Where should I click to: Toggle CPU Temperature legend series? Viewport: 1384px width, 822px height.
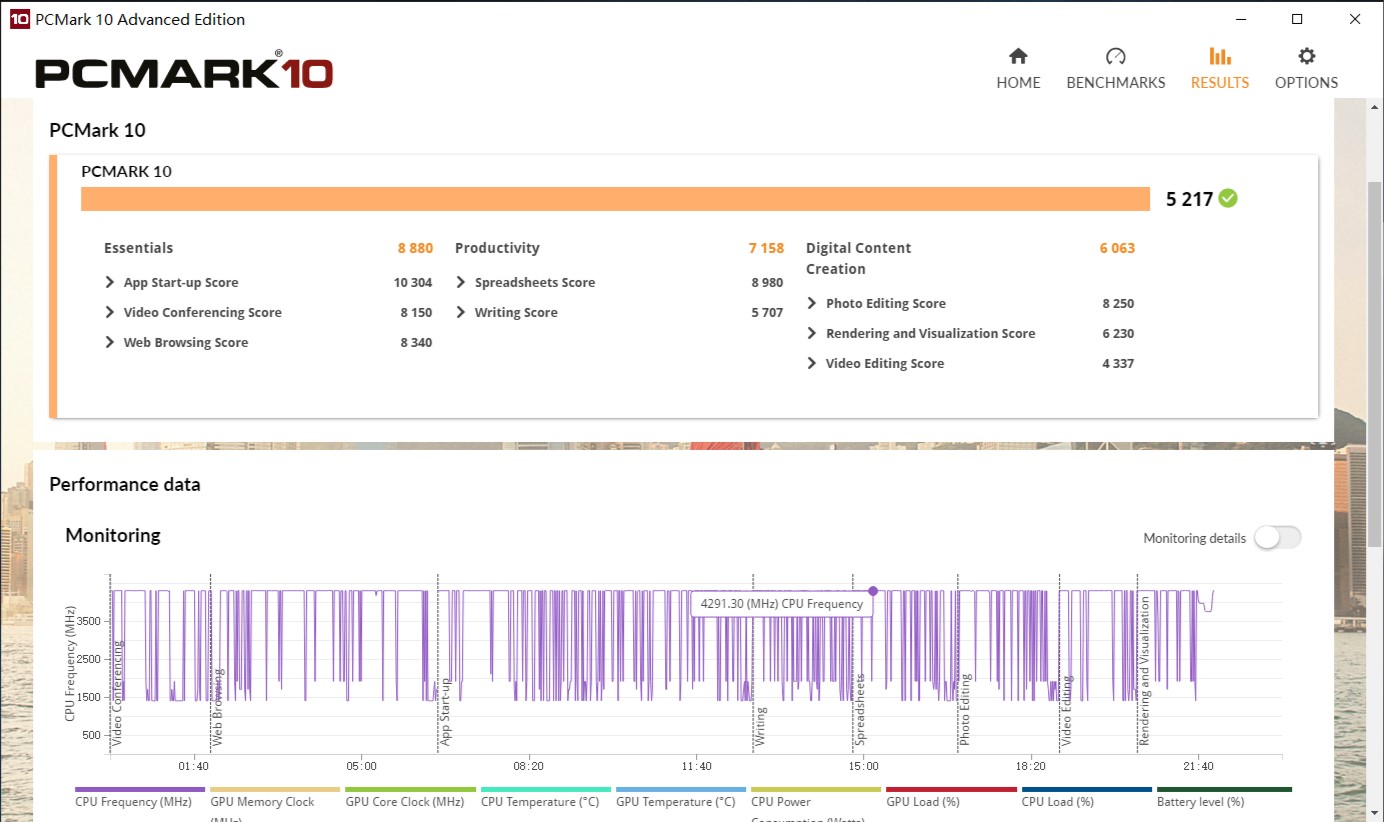click(540, 802)
